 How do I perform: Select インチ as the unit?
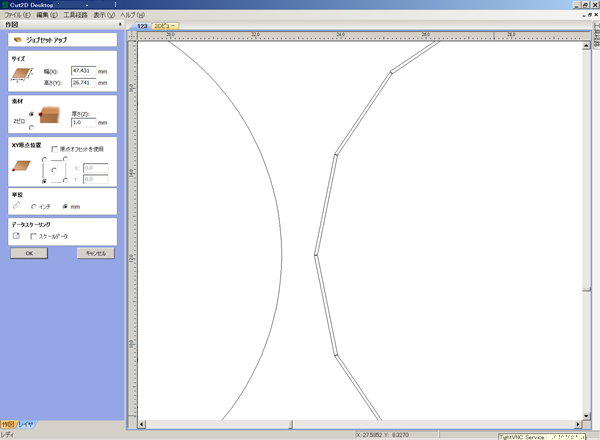34,207
